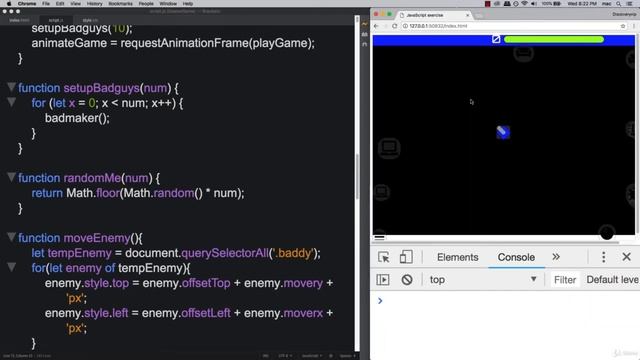Image resolution: width=640 pixels, height=360 pixels.
Task: Open Chrome's three-dot menu beside address bar
Action: coord(634,26)
